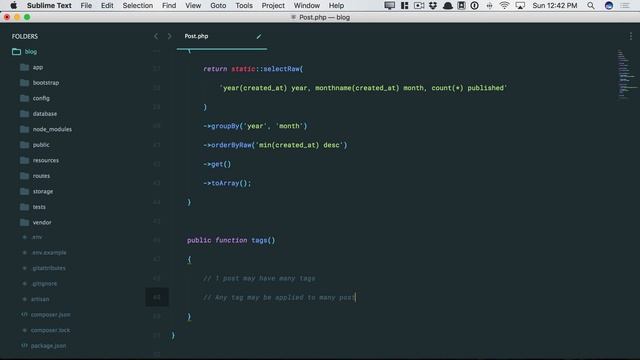
Task: Click the '->get()' code line
Action: click(217, 164)
